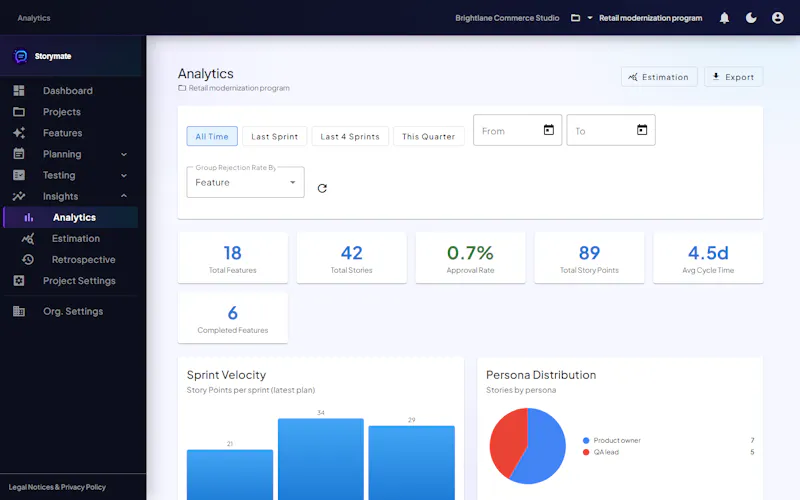This screenshot has height=500, width=800.
Task: Click the Retrospective history icon
Action: pyautogui.click(x=28, y=259)
